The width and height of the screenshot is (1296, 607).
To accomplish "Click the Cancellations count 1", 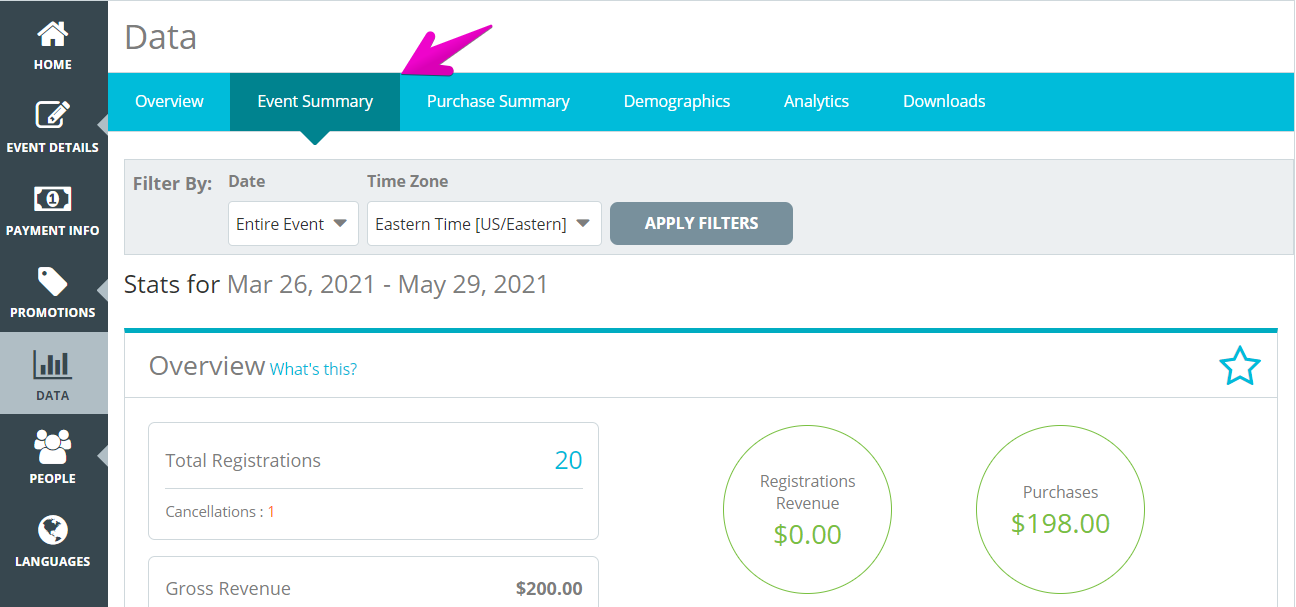I will [271, 511].
